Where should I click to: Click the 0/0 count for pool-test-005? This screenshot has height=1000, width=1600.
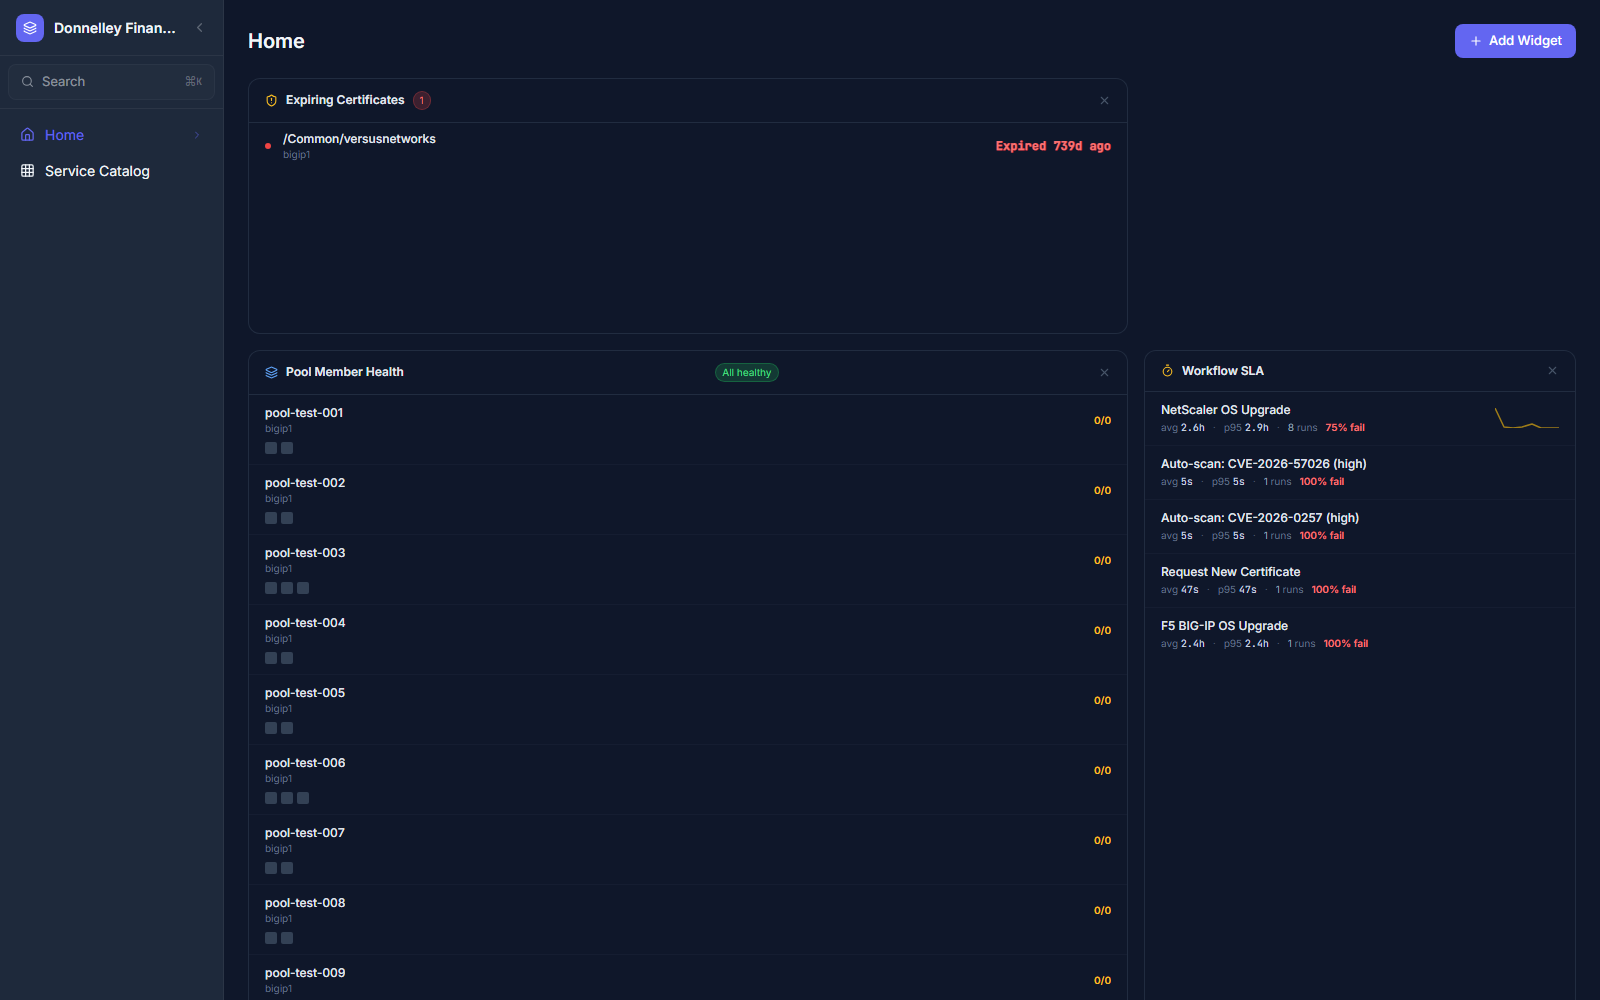click(1102, 701)
